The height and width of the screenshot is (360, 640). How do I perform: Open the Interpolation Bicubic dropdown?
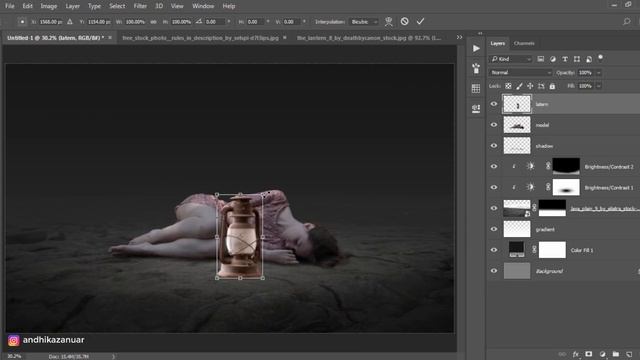[363, 22]
